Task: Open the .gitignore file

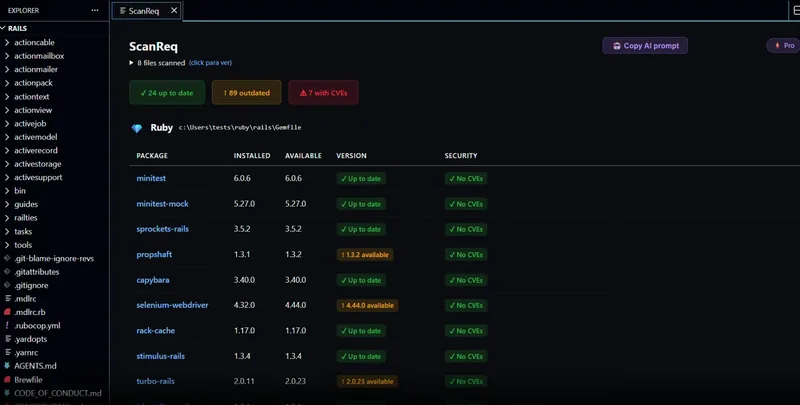Action: [31, 286]
